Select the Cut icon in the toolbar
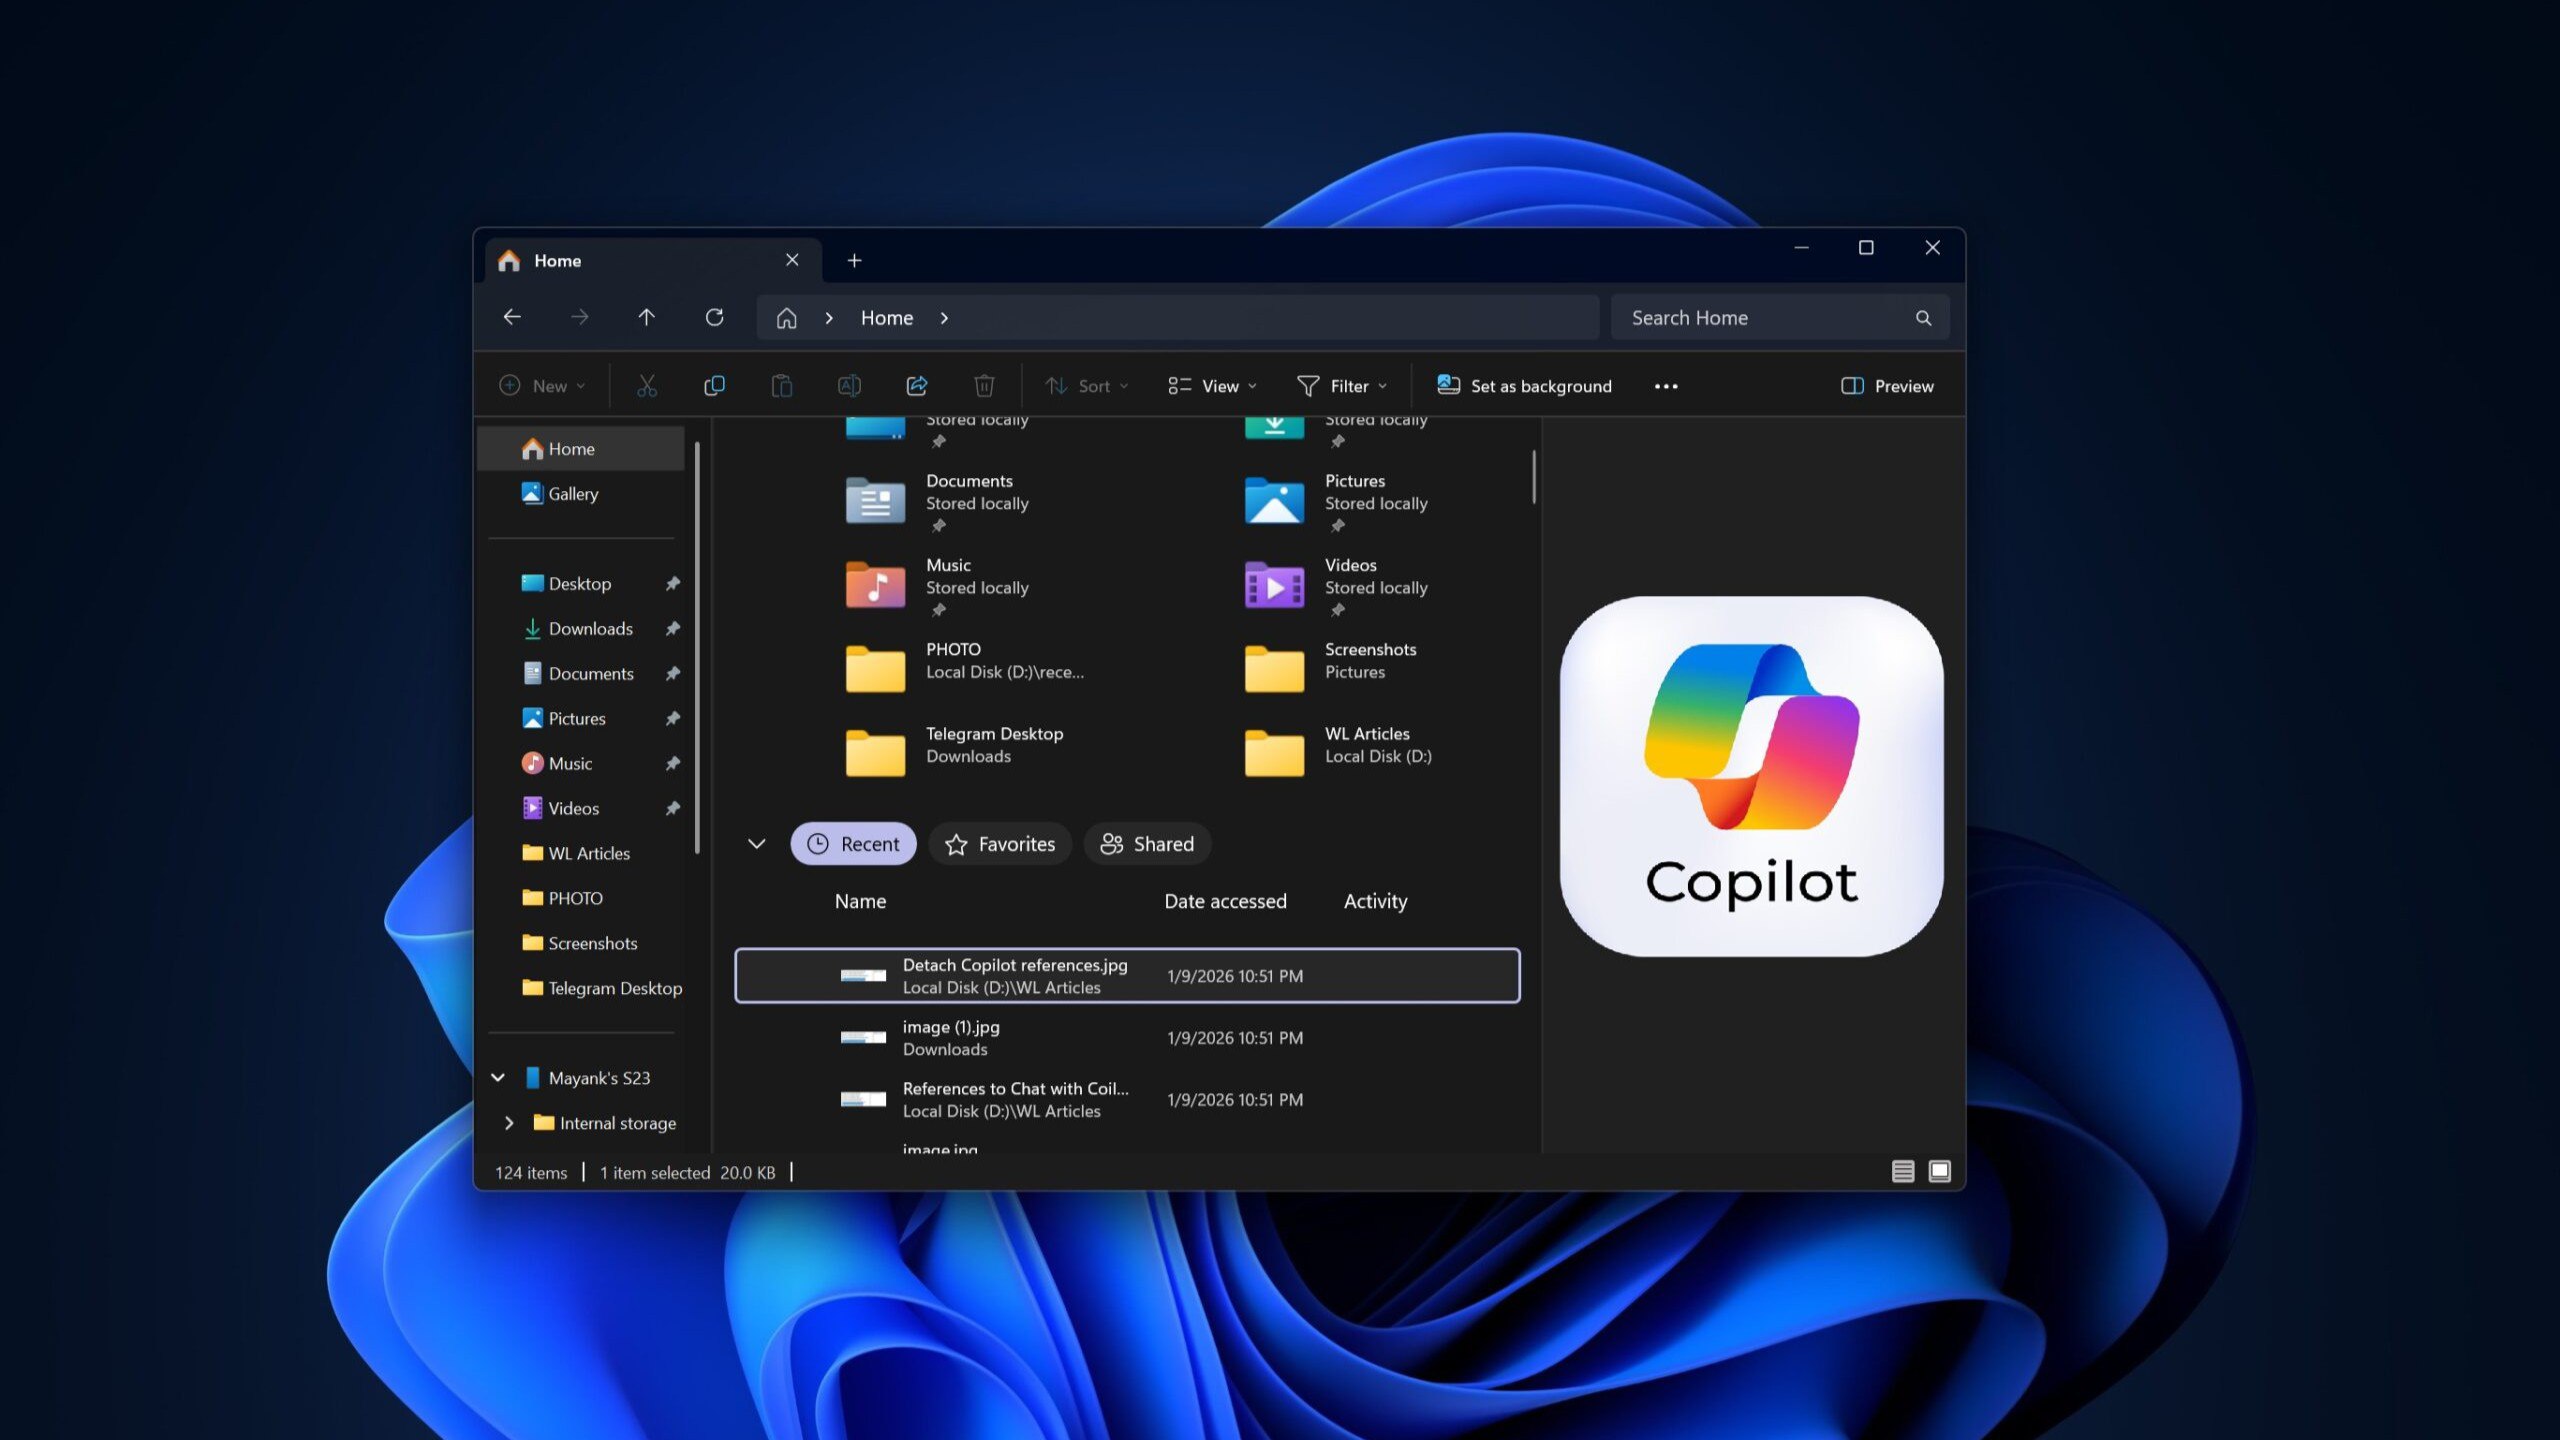 [x=645, y=385]
